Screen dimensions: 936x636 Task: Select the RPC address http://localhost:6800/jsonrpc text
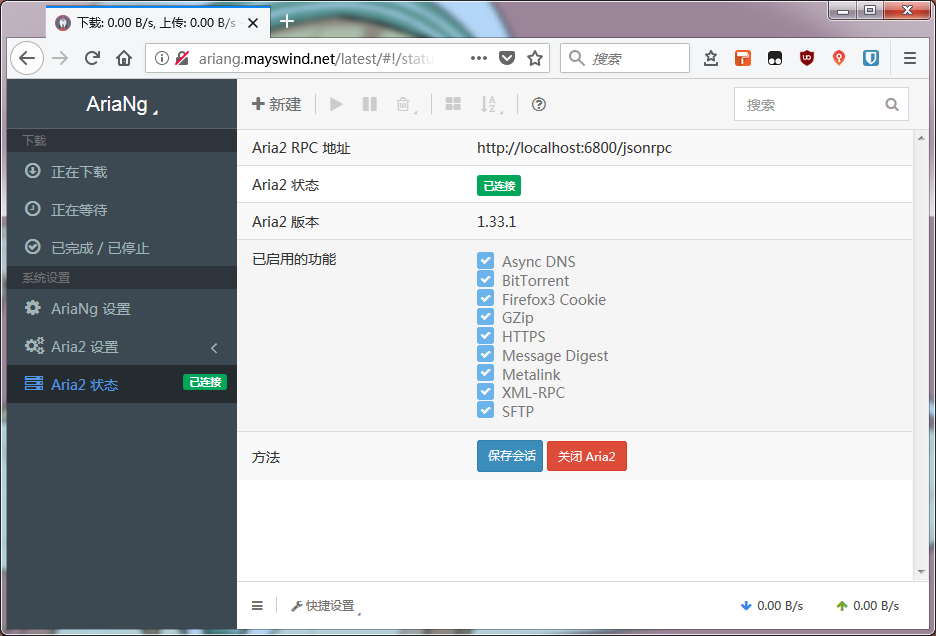coord(574,148)
